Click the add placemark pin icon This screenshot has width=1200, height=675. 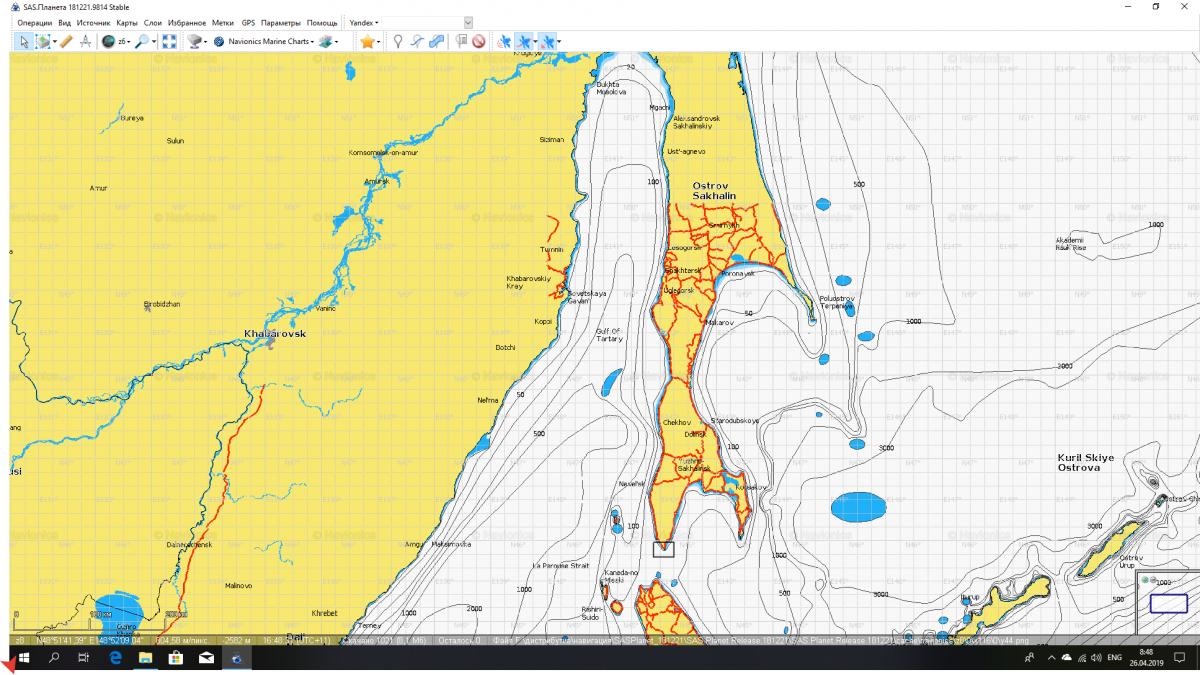(x=397, y=41)
